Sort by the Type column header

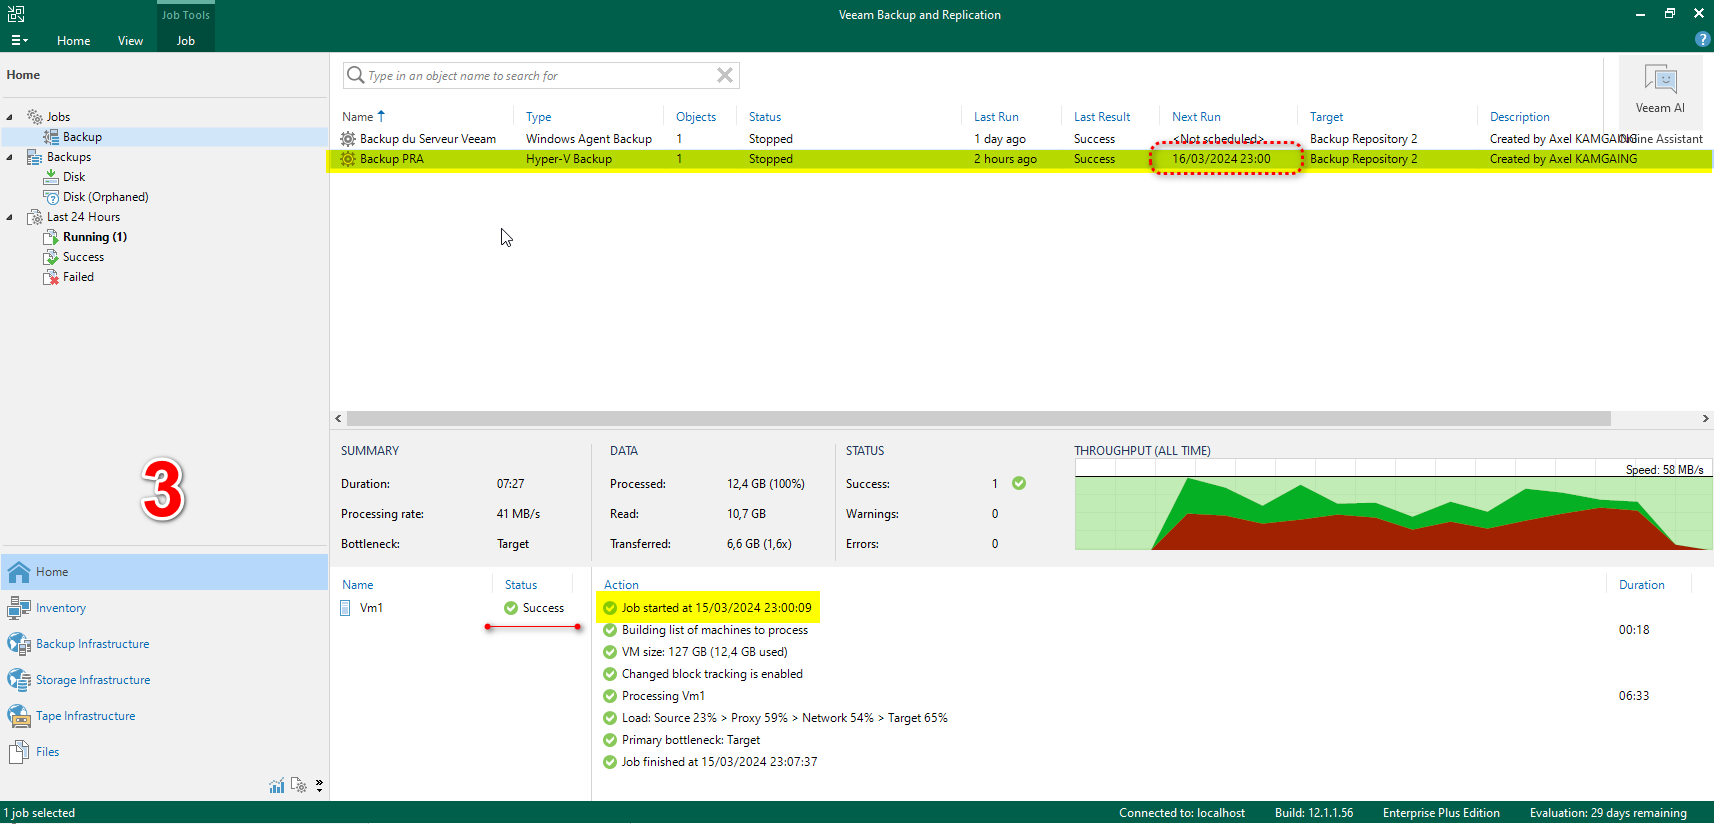click(x=539, y=117)
